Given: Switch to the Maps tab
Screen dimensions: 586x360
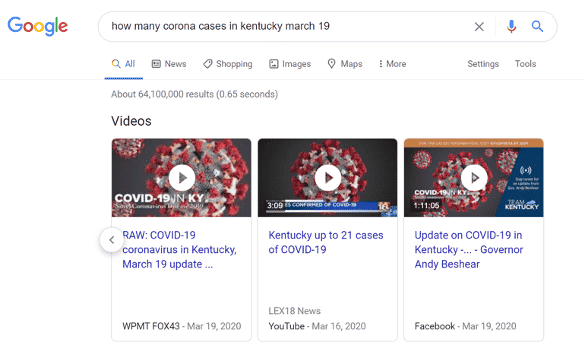Looking at the screenshot, I should click(345, 64).
